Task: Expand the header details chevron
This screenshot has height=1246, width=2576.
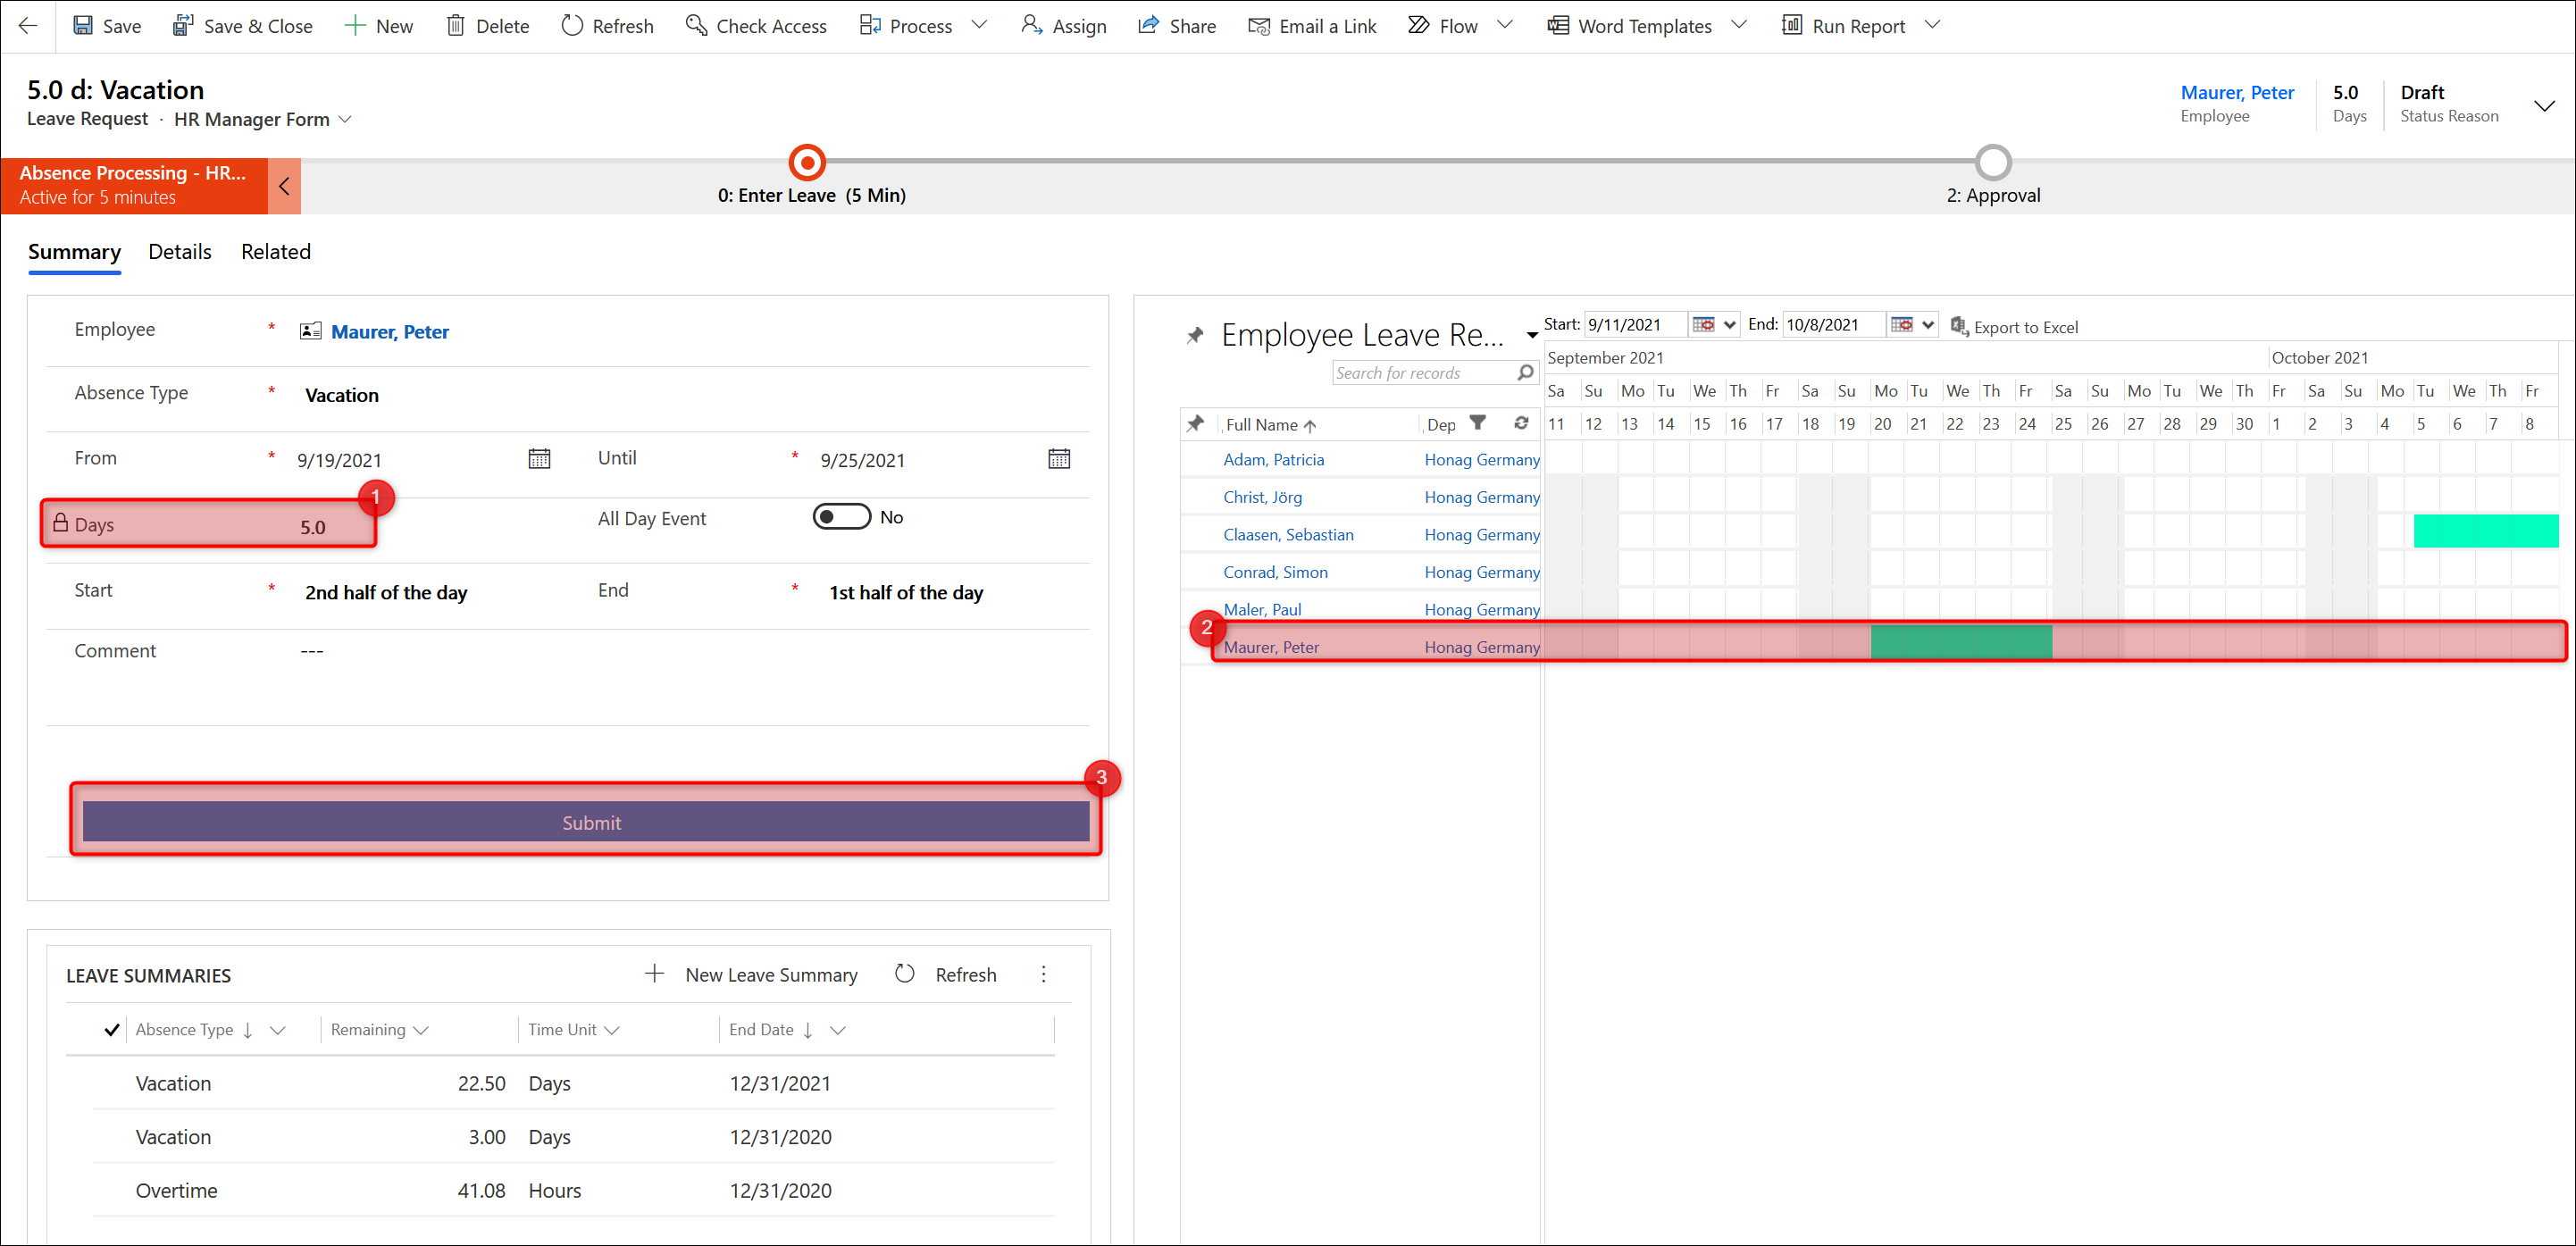Action: coord(2544,105)
